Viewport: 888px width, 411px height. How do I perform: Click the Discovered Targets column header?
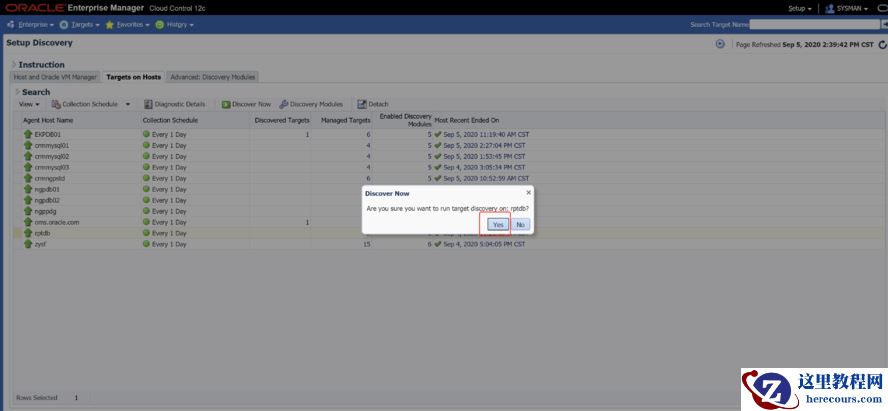coord(282,120)
